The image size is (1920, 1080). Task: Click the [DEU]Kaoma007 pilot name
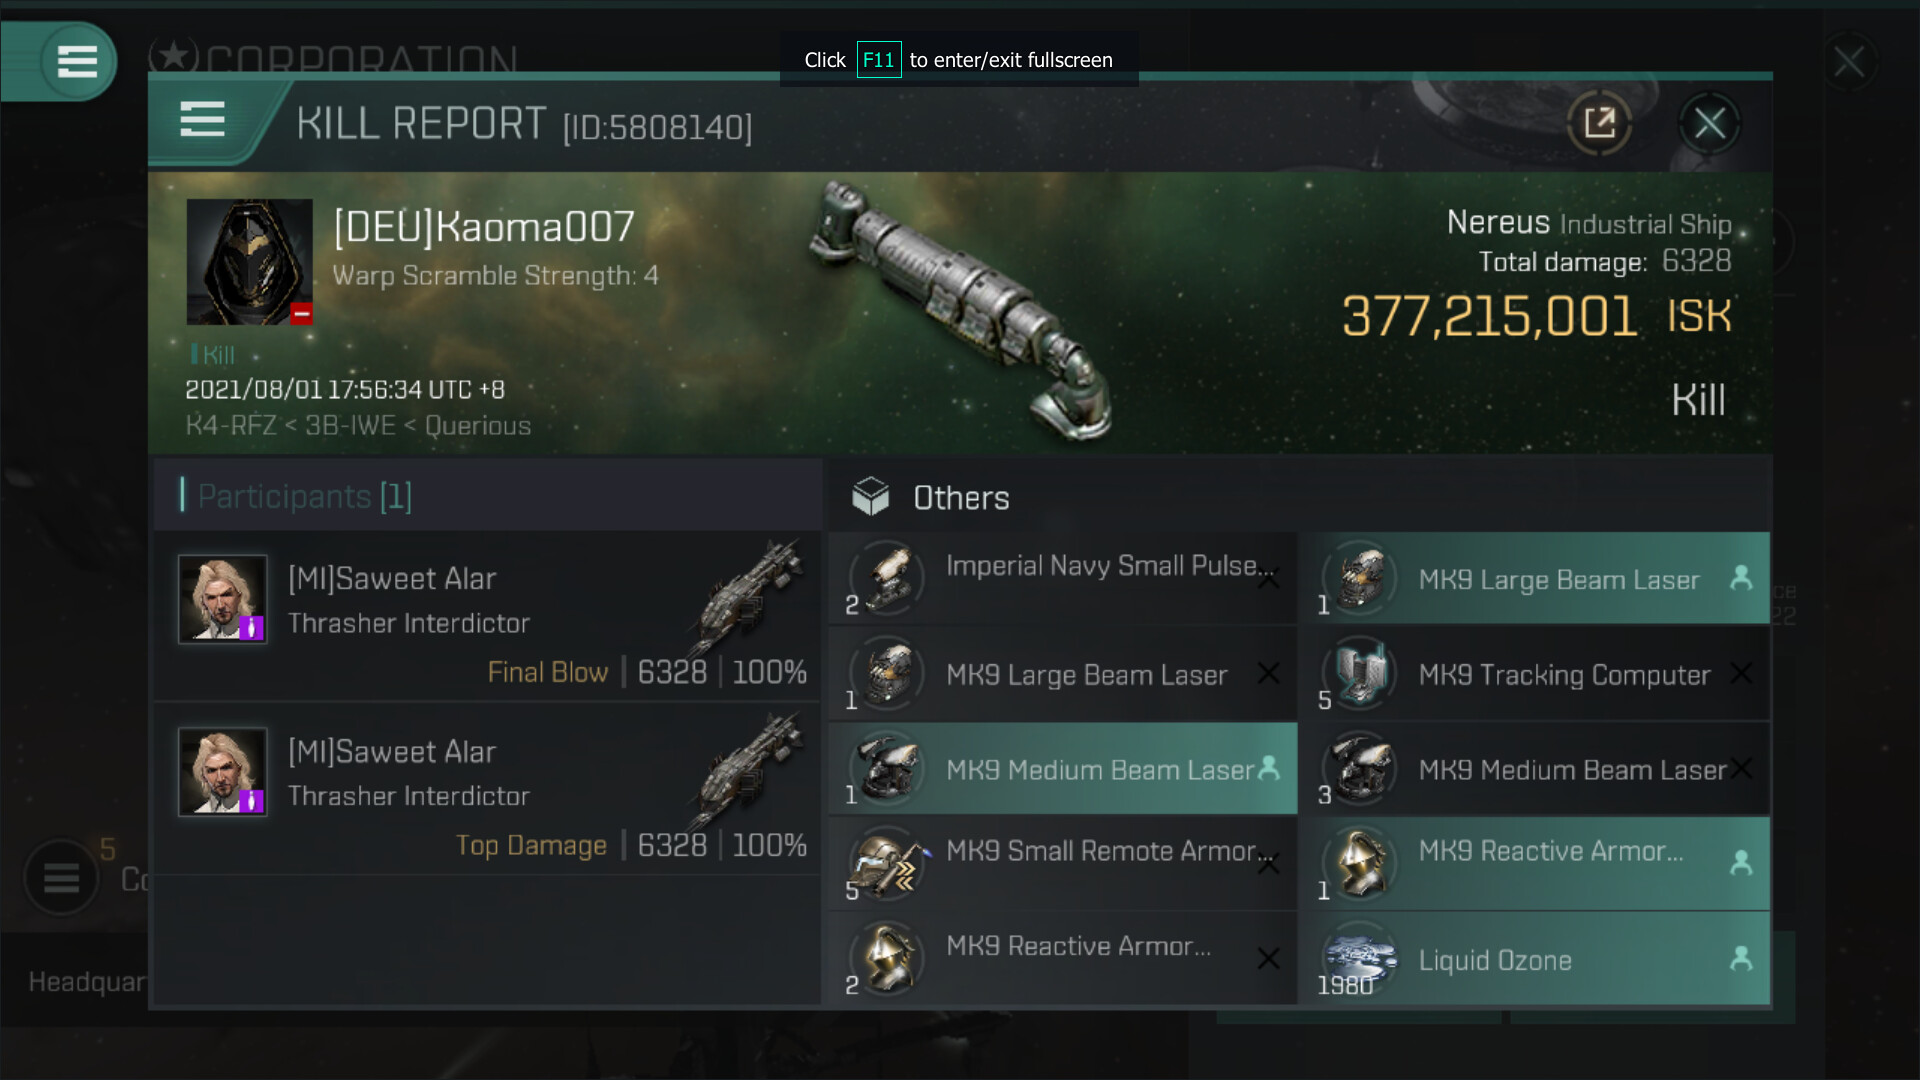pos(484,227)
